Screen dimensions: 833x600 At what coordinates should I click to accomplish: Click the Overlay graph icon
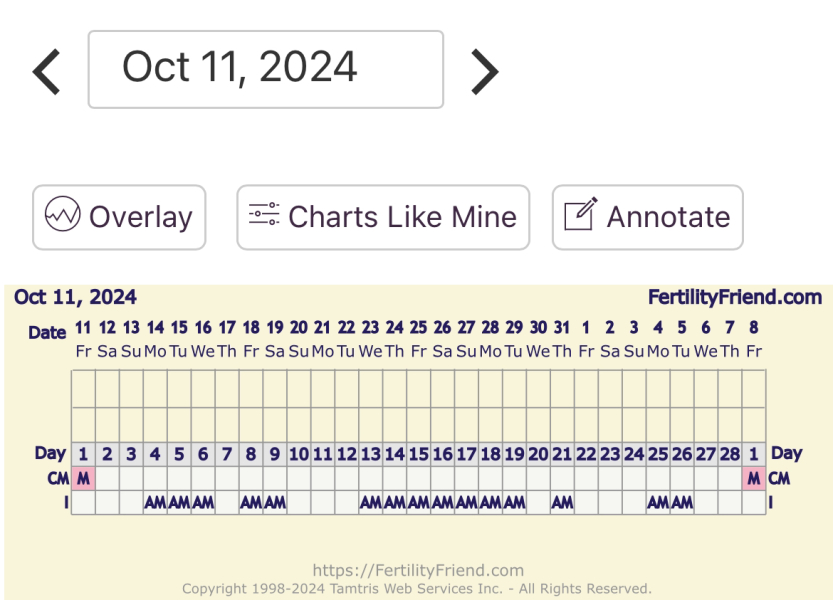[x=63, y=216]
